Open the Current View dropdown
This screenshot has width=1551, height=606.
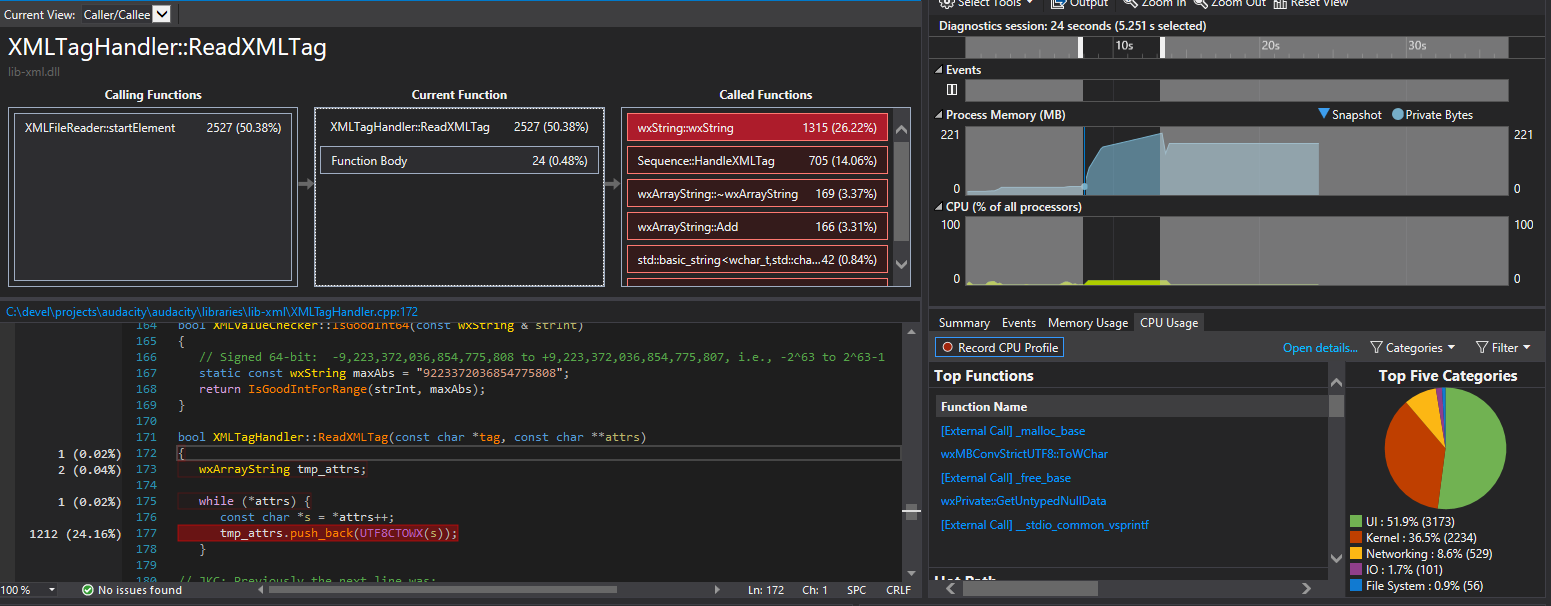pyautogui.click(x=161, y=14)
